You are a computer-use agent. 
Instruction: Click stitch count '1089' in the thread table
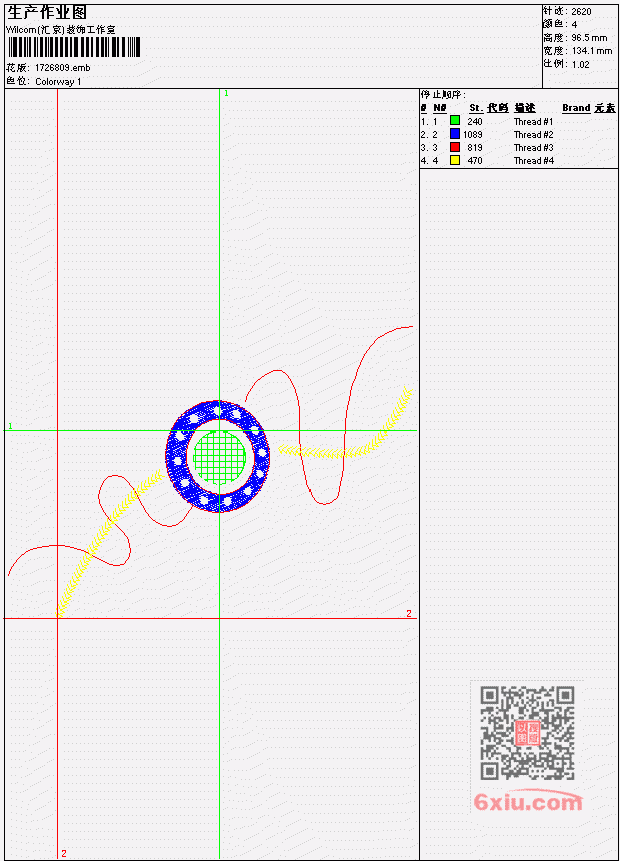(473, 135)
